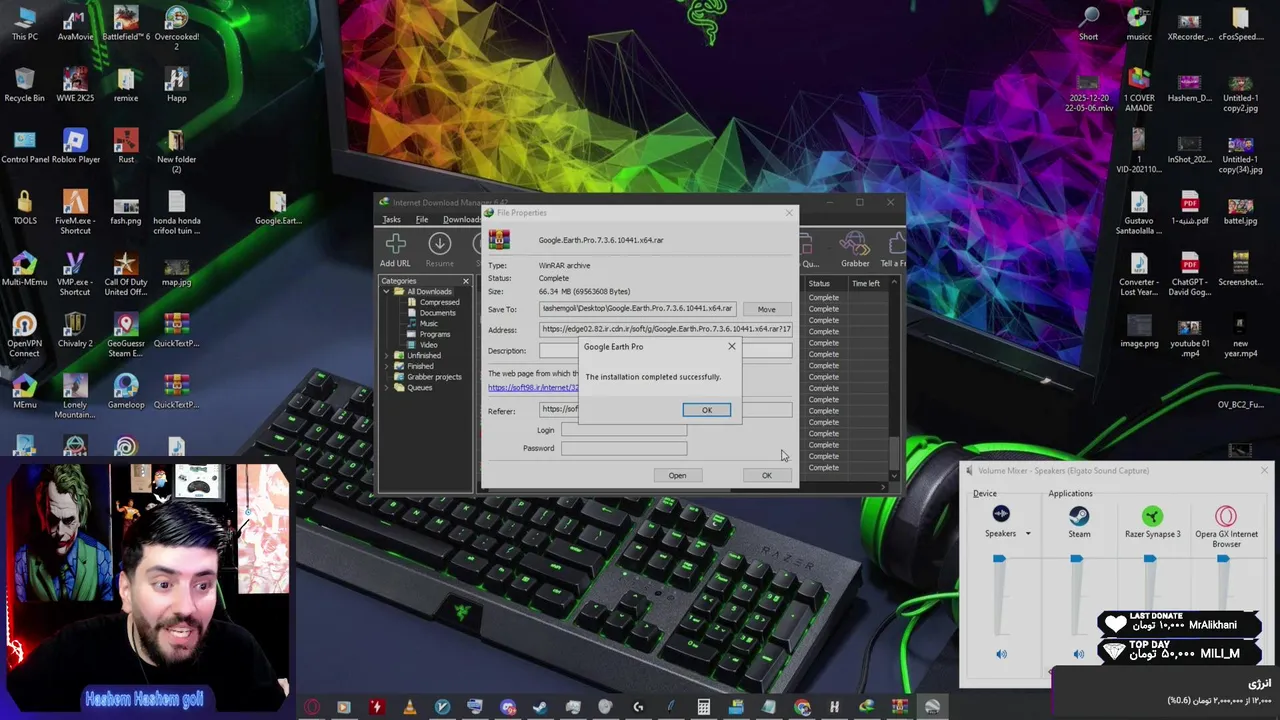The image size is (1280, 720).
Task: Select the WWE 2K25 desktop icon
Action: (75, 86)
